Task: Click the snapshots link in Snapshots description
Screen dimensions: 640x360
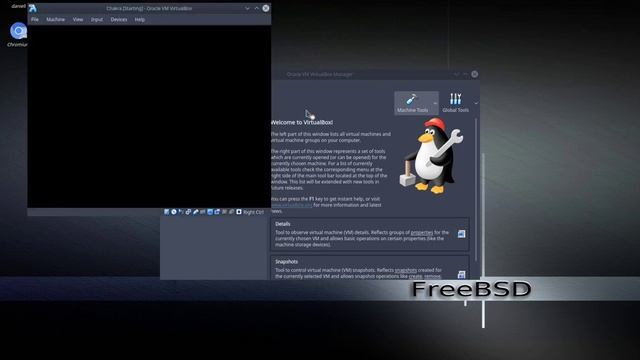Action: pos(406,270)
